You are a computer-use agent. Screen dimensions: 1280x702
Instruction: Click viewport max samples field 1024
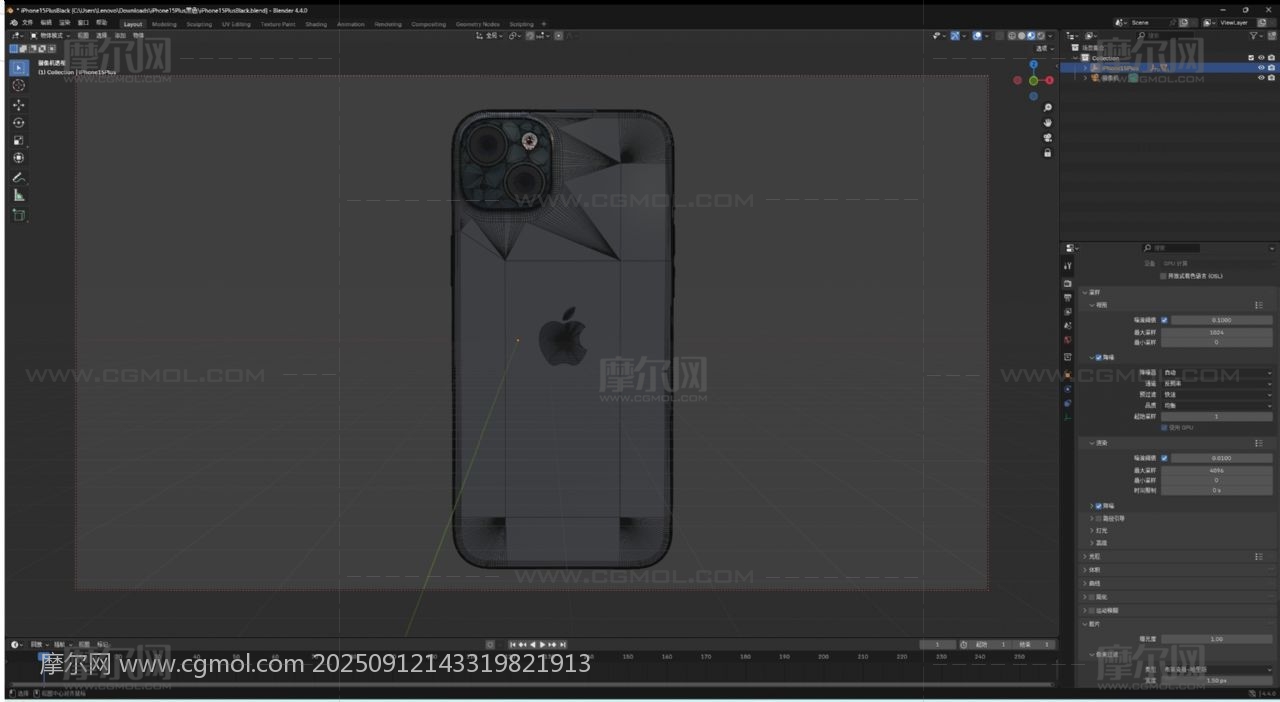pyautogui.click(x=1216, y=331)
